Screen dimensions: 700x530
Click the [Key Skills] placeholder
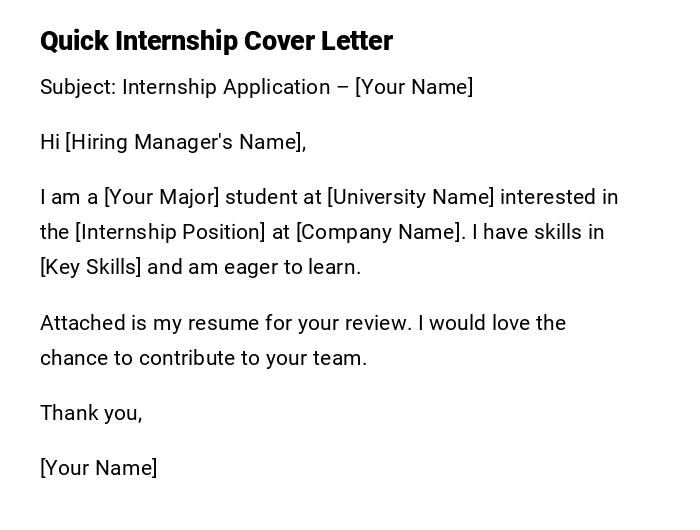pos(91,267)
